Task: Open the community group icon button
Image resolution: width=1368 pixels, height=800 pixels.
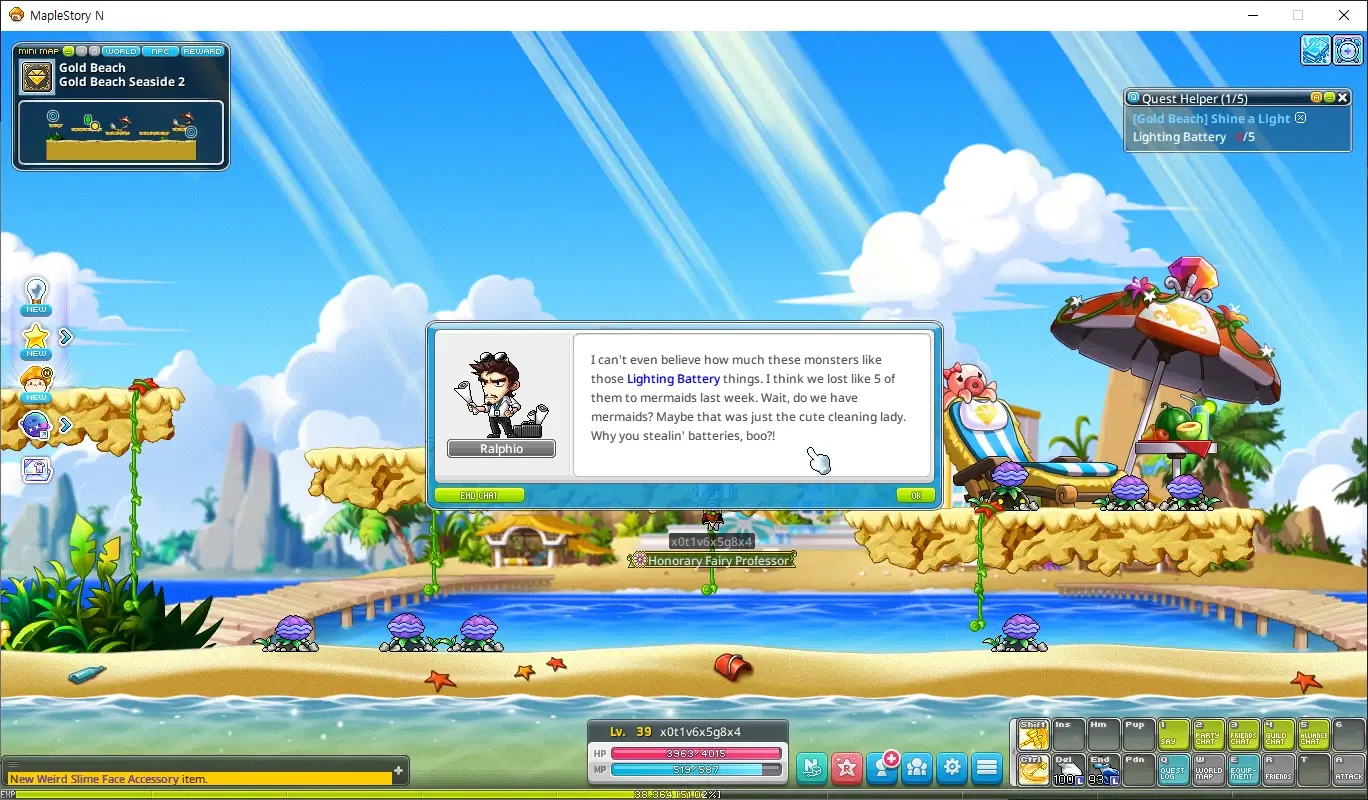Action: pos(917,767)
